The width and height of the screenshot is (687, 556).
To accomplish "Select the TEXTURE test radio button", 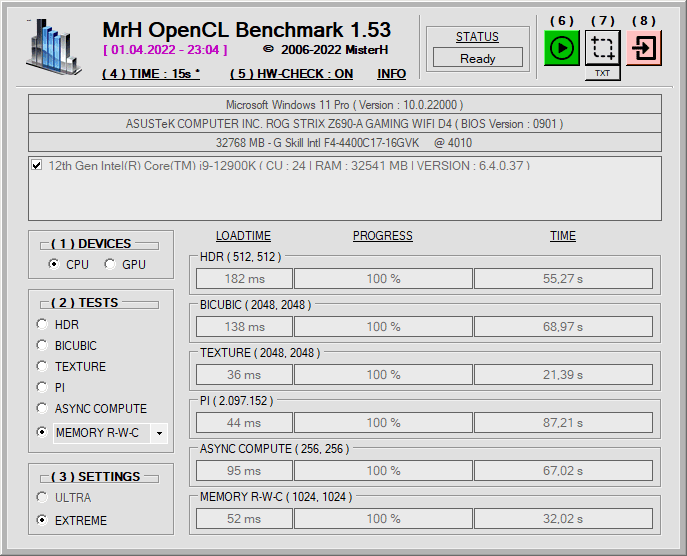I will (42, 366).
